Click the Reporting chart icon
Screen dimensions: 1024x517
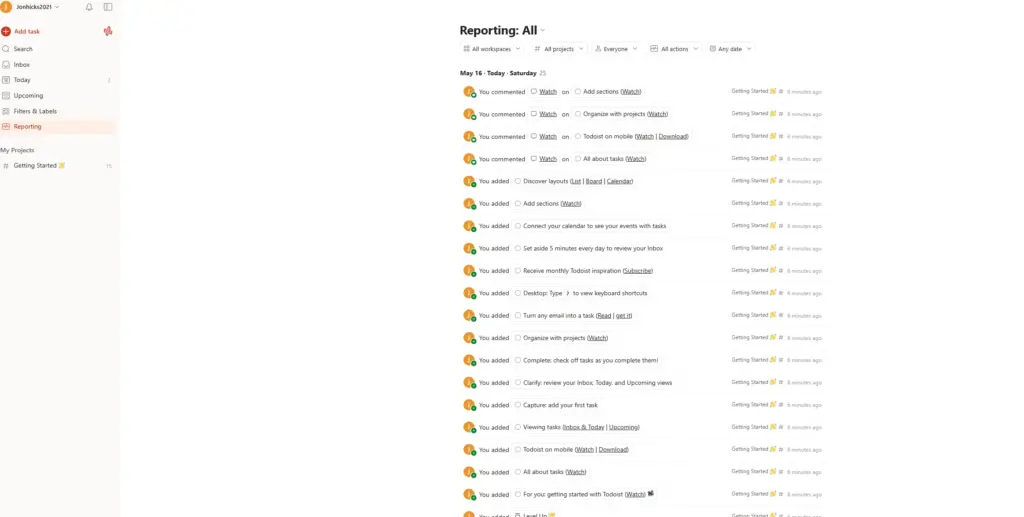coord(6,127)
